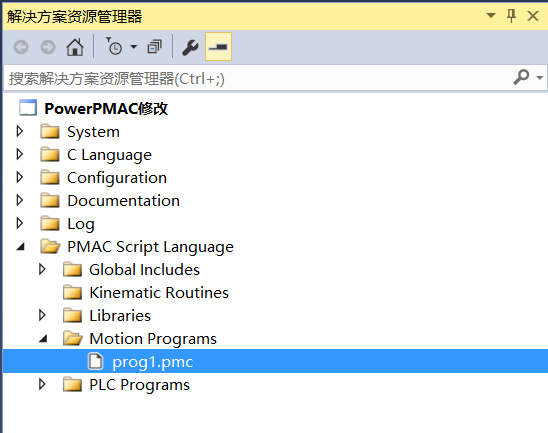Click the open PMAC Script Language folder icon
The width and height of the screenshot is (548, 433).
tap(50, 246)
